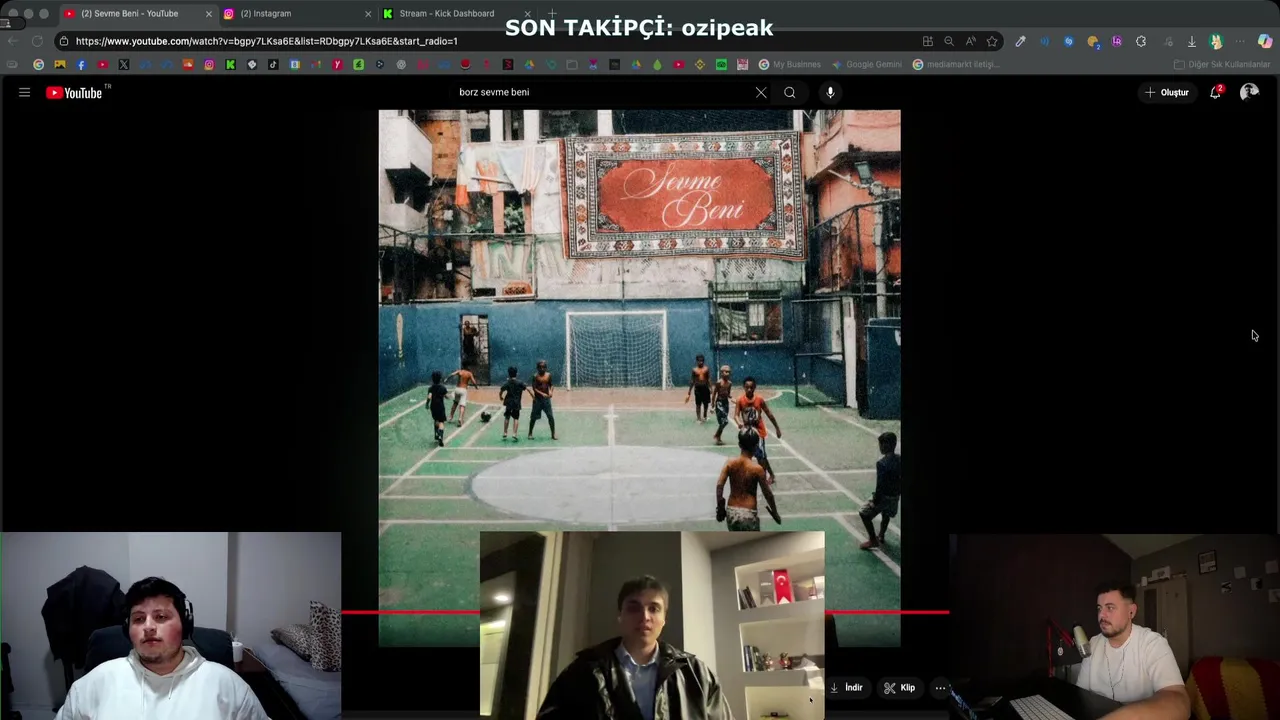Viewport: 1280px width, 720px height.
Task: Open the YouTube guide hamburger menu
Action: coord(24,92)
